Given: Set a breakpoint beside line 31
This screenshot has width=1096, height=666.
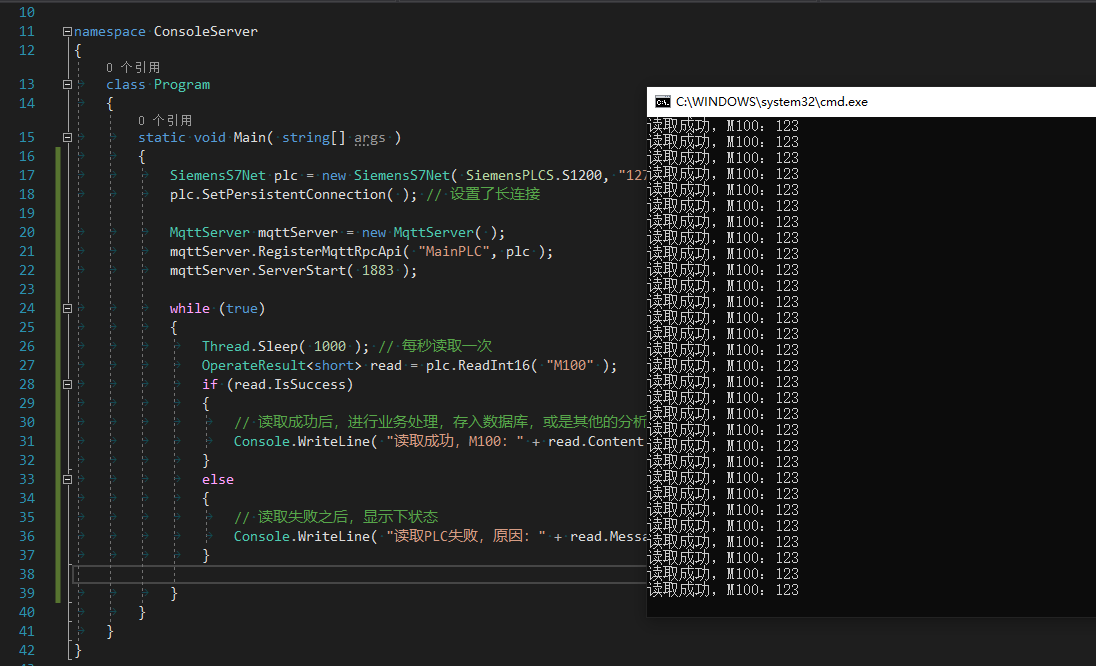Looking at the screenshot, I should [9, 441].
